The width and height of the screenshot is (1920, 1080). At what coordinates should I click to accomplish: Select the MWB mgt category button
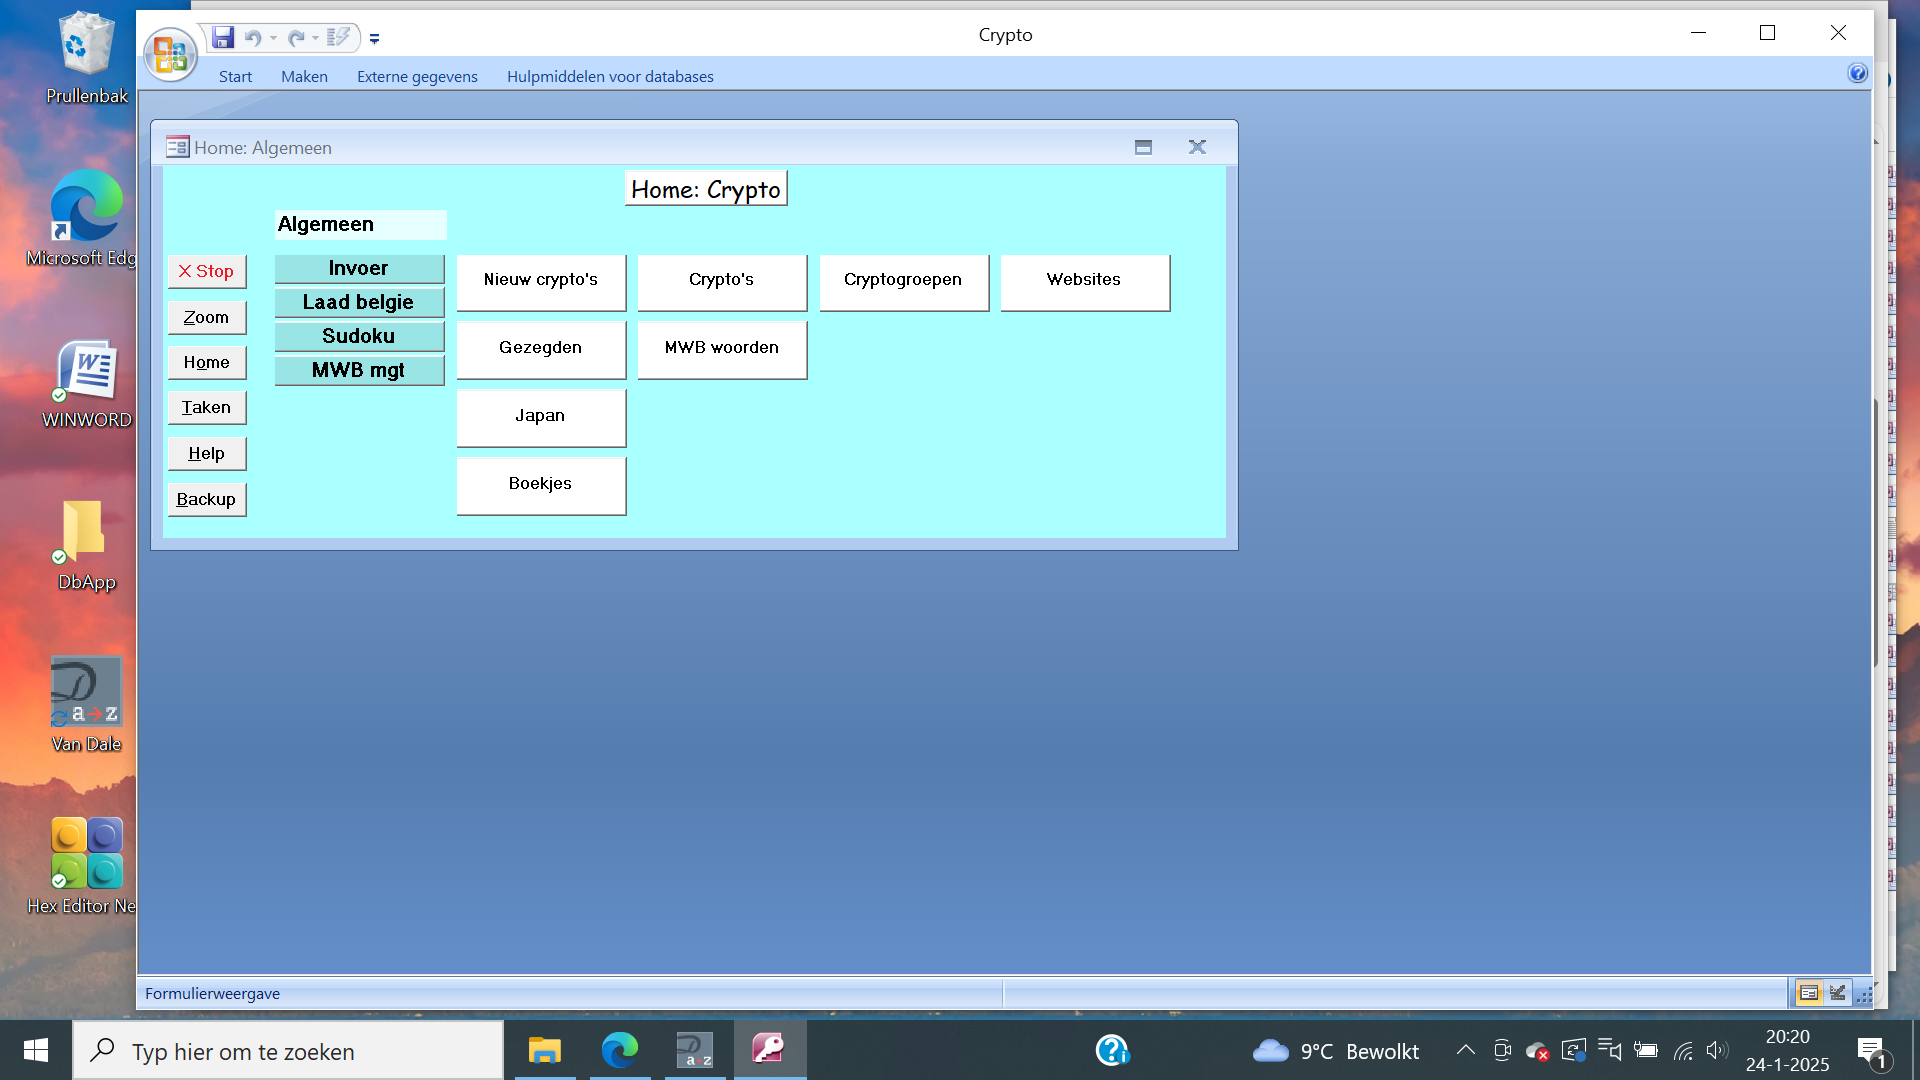359,370
